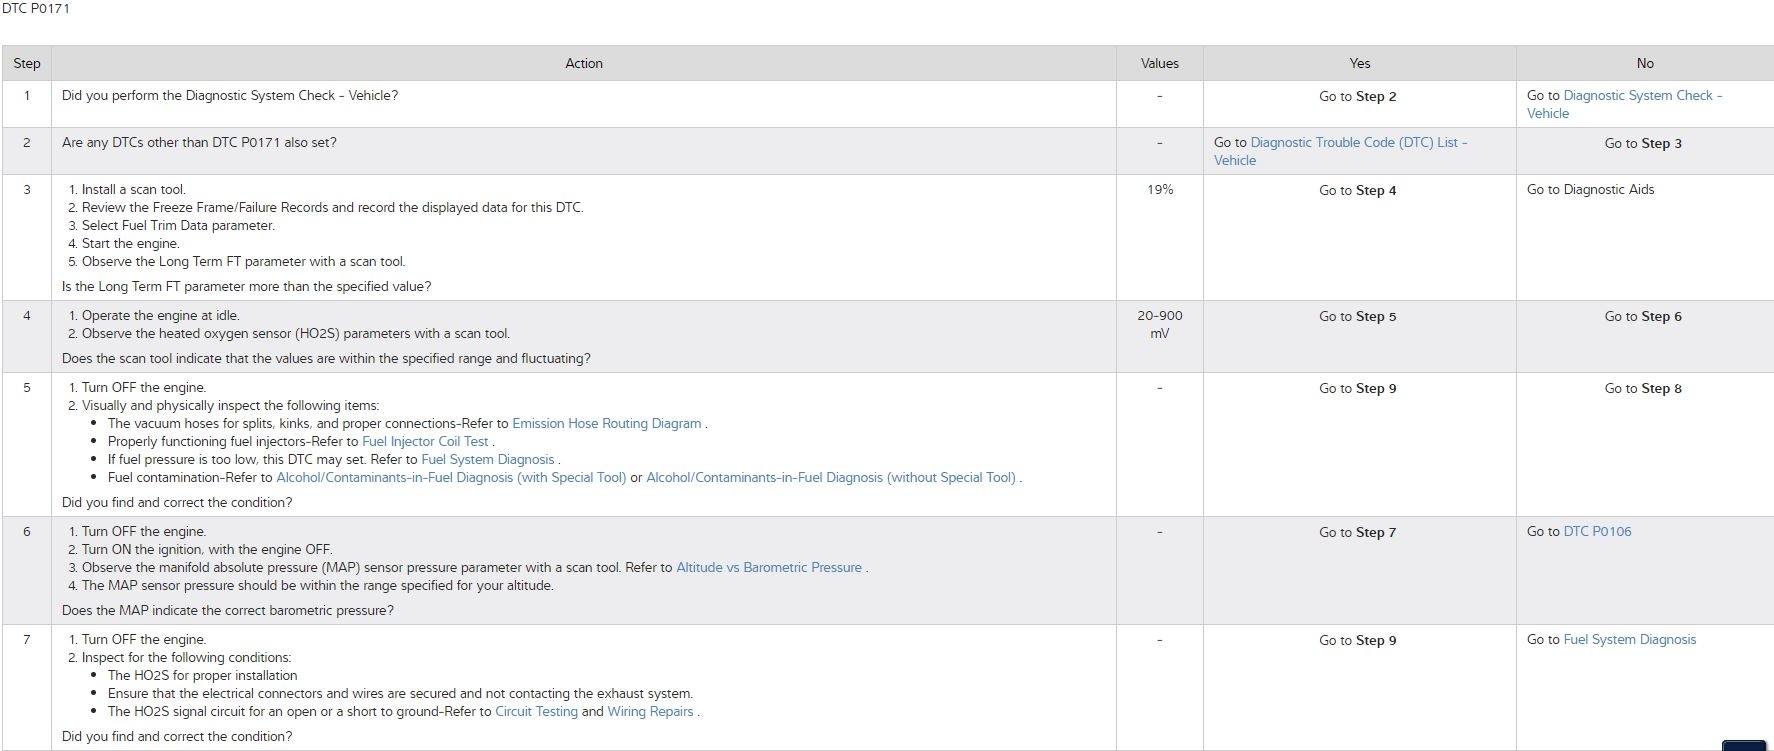
Task: Open Alcohol/Contaminants-in-Fuel Diagnosis (without Special Tool) link
Action: [830, 478]
